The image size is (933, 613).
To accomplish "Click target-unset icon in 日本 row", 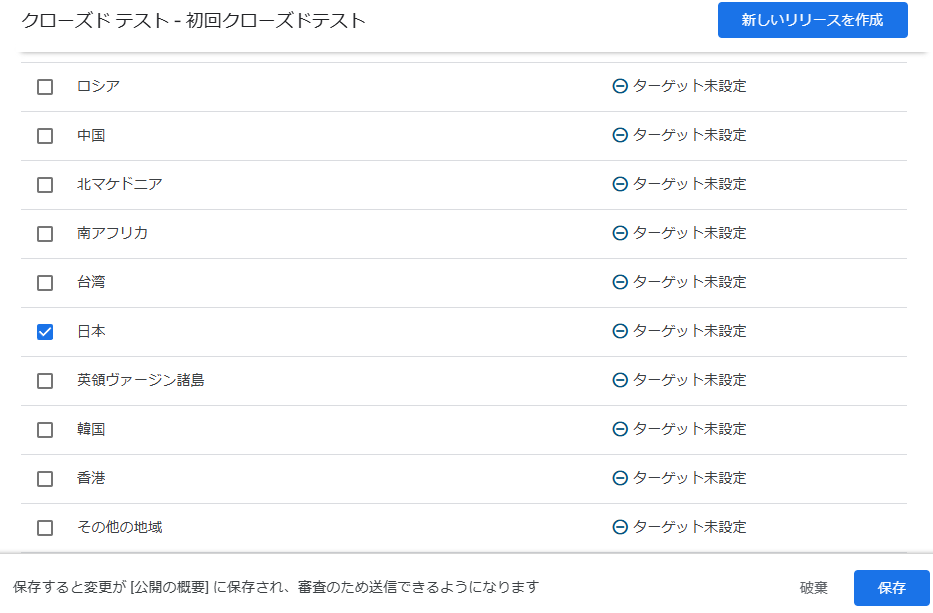I will [620, 331].
